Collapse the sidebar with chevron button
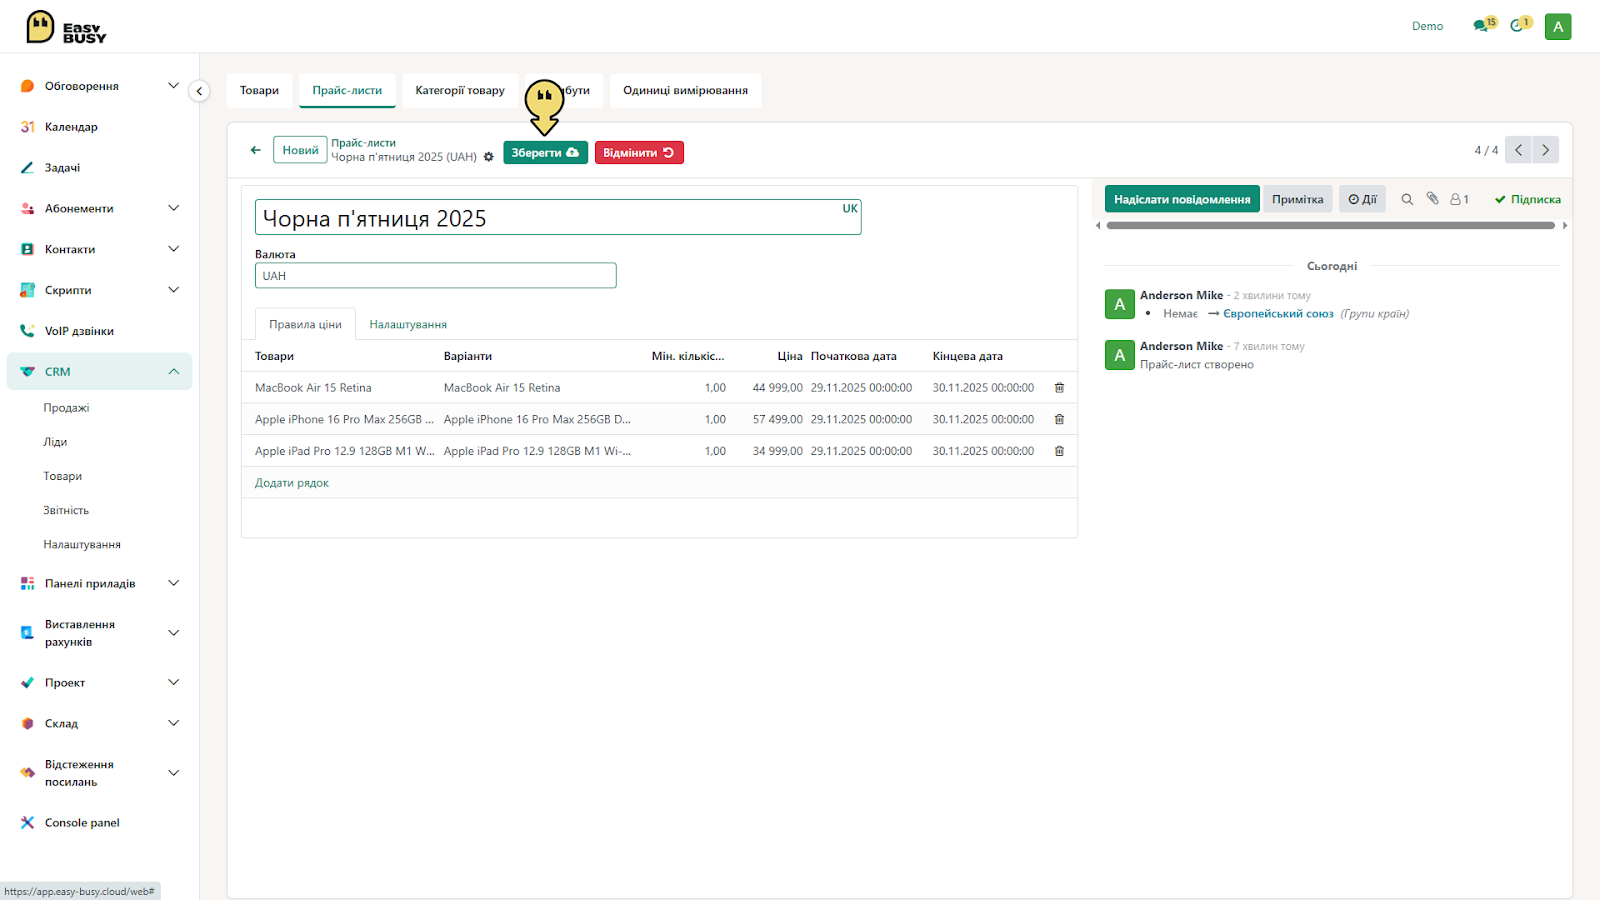Viewport: 1600px width, 900px height. click(x=199, y=91)
